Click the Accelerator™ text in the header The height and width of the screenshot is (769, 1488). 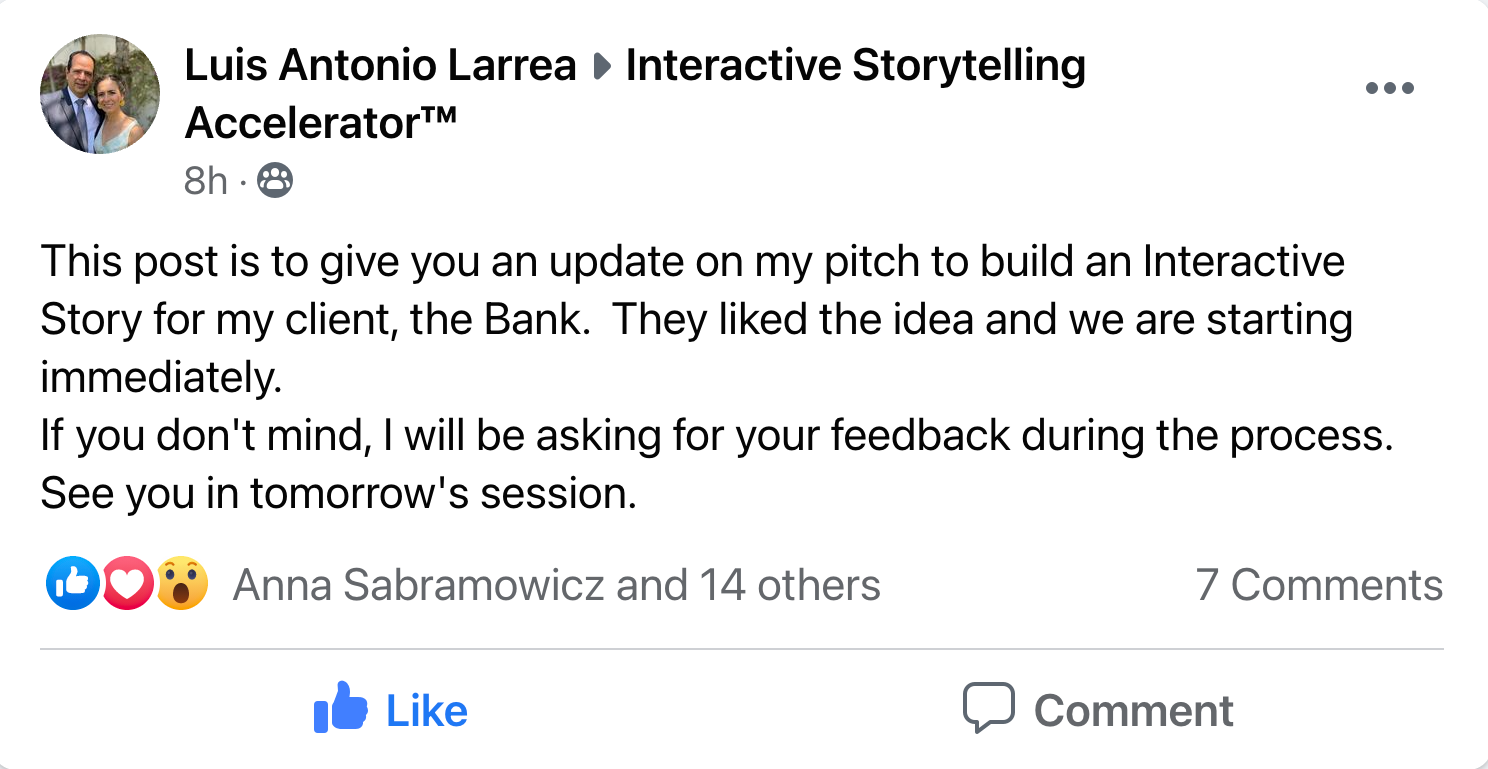(321, 123)
